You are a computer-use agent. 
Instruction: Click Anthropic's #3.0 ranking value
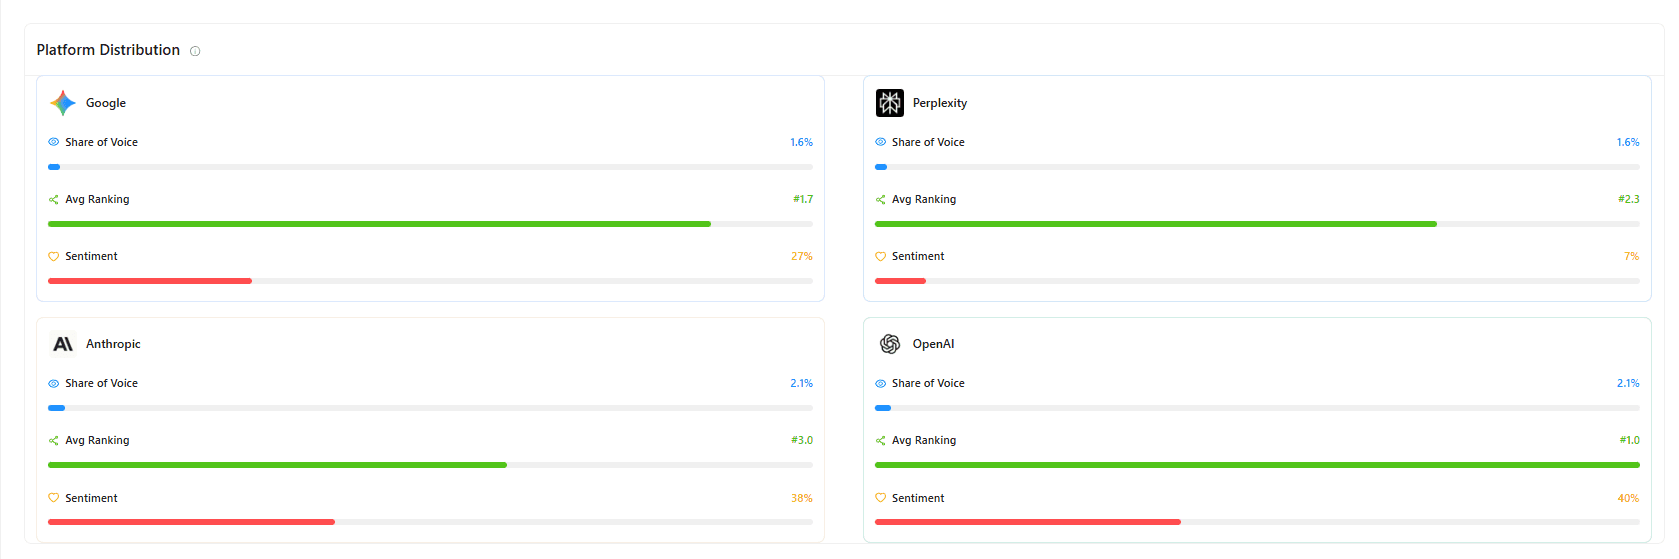[x=802, y=440]
